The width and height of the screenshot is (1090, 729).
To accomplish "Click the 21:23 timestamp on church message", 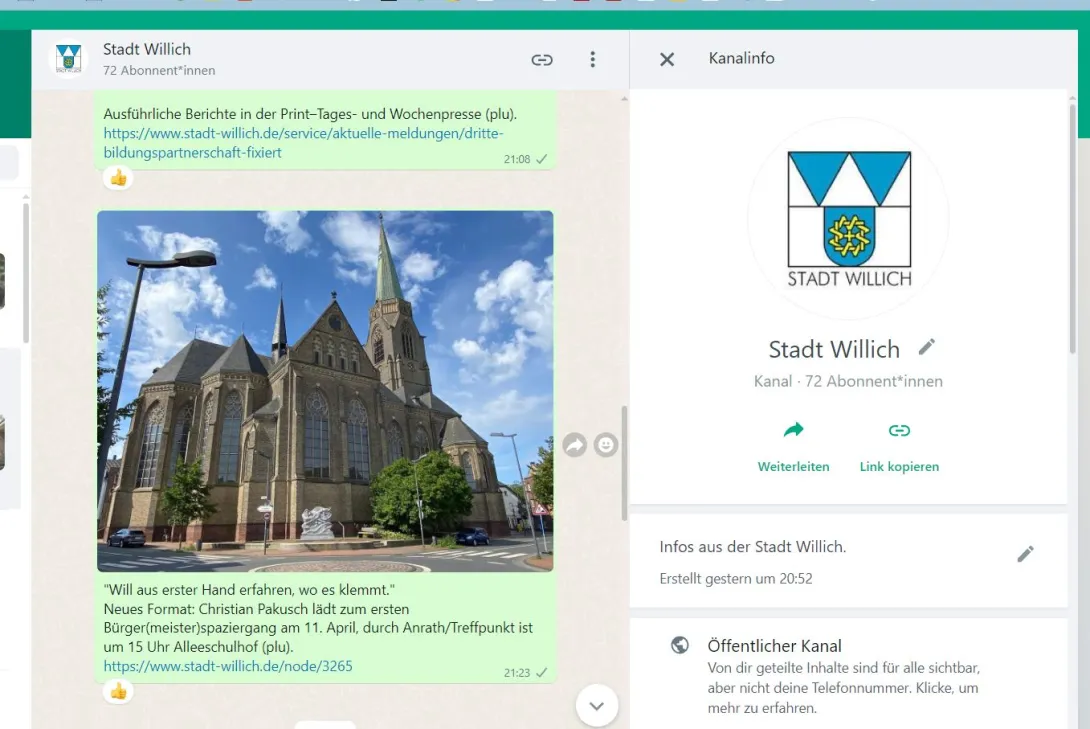I will pos(516,673).
